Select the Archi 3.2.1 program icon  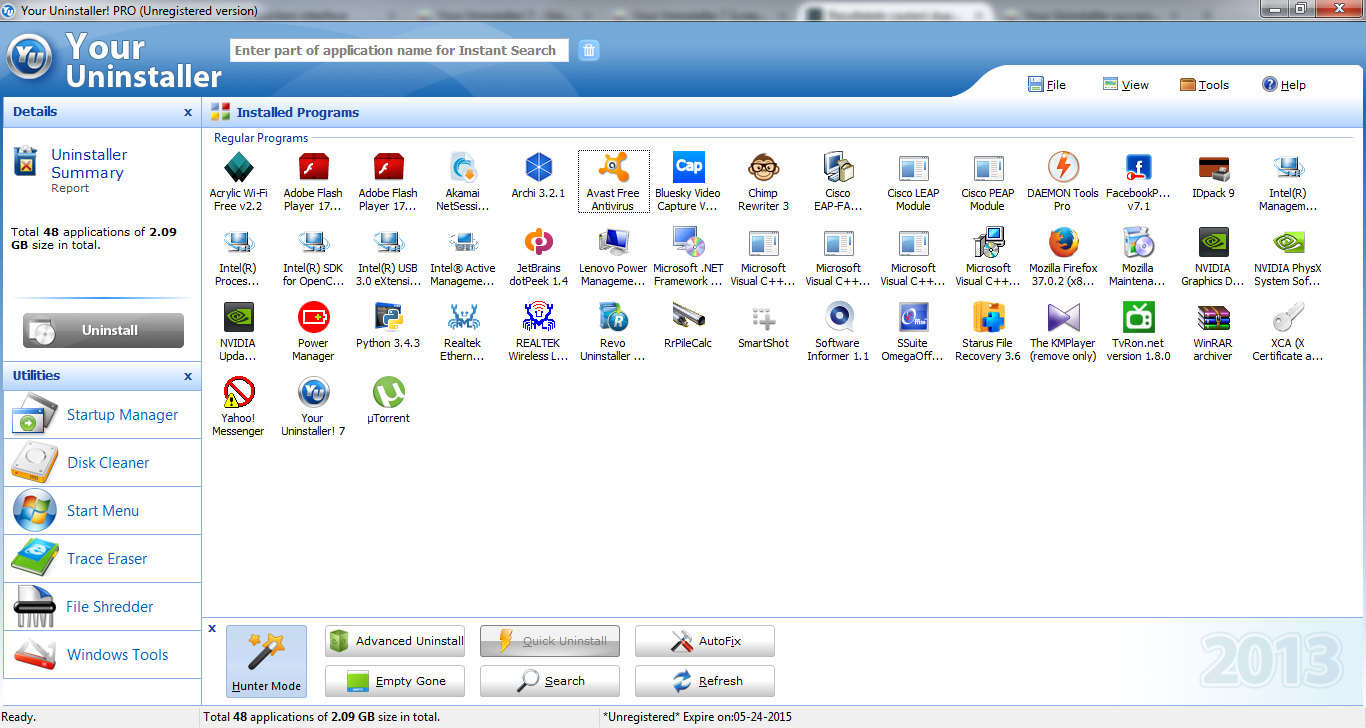pyautogui.click(x=538, y=166)
